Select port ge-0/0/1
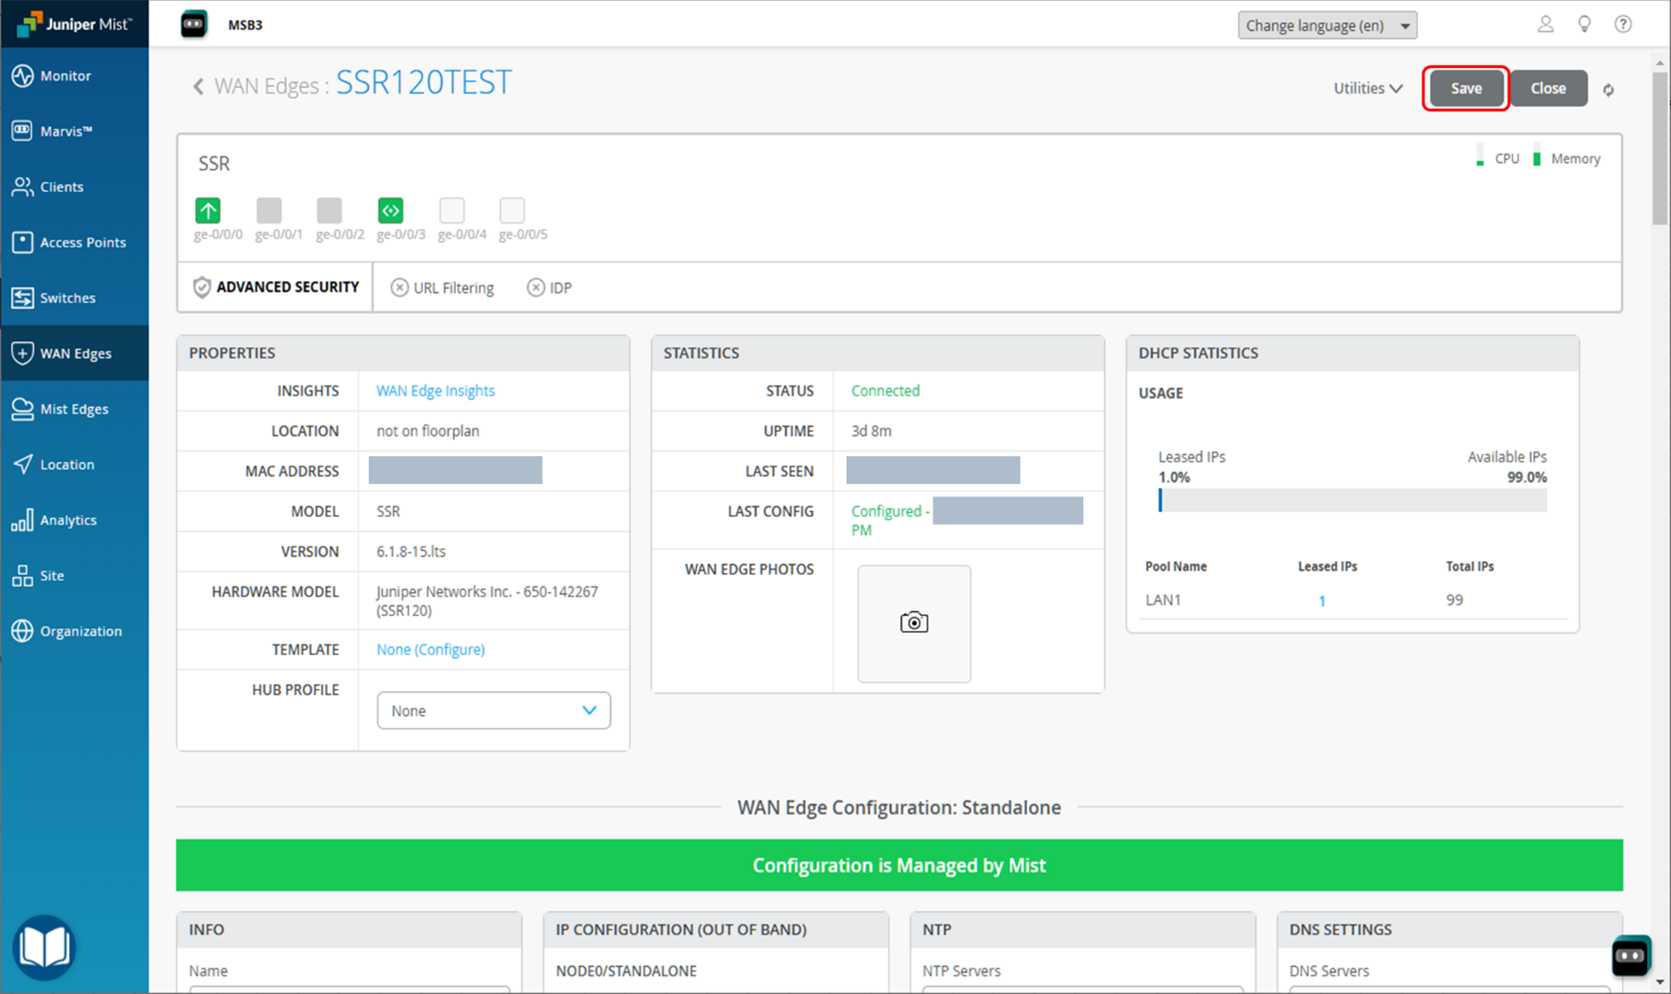The width and height of the screenshot is (1671, 994). (x=269, y=210)
